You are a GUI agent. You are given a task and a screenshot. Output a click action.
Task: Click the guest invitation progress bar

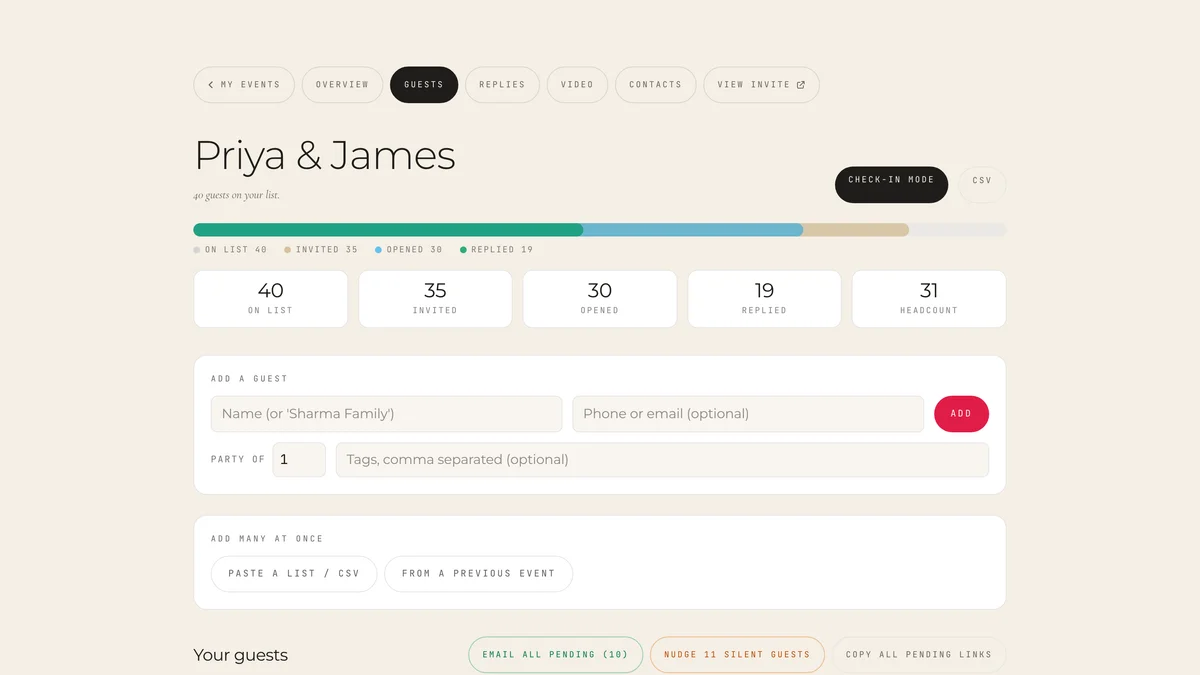[600, 230]
